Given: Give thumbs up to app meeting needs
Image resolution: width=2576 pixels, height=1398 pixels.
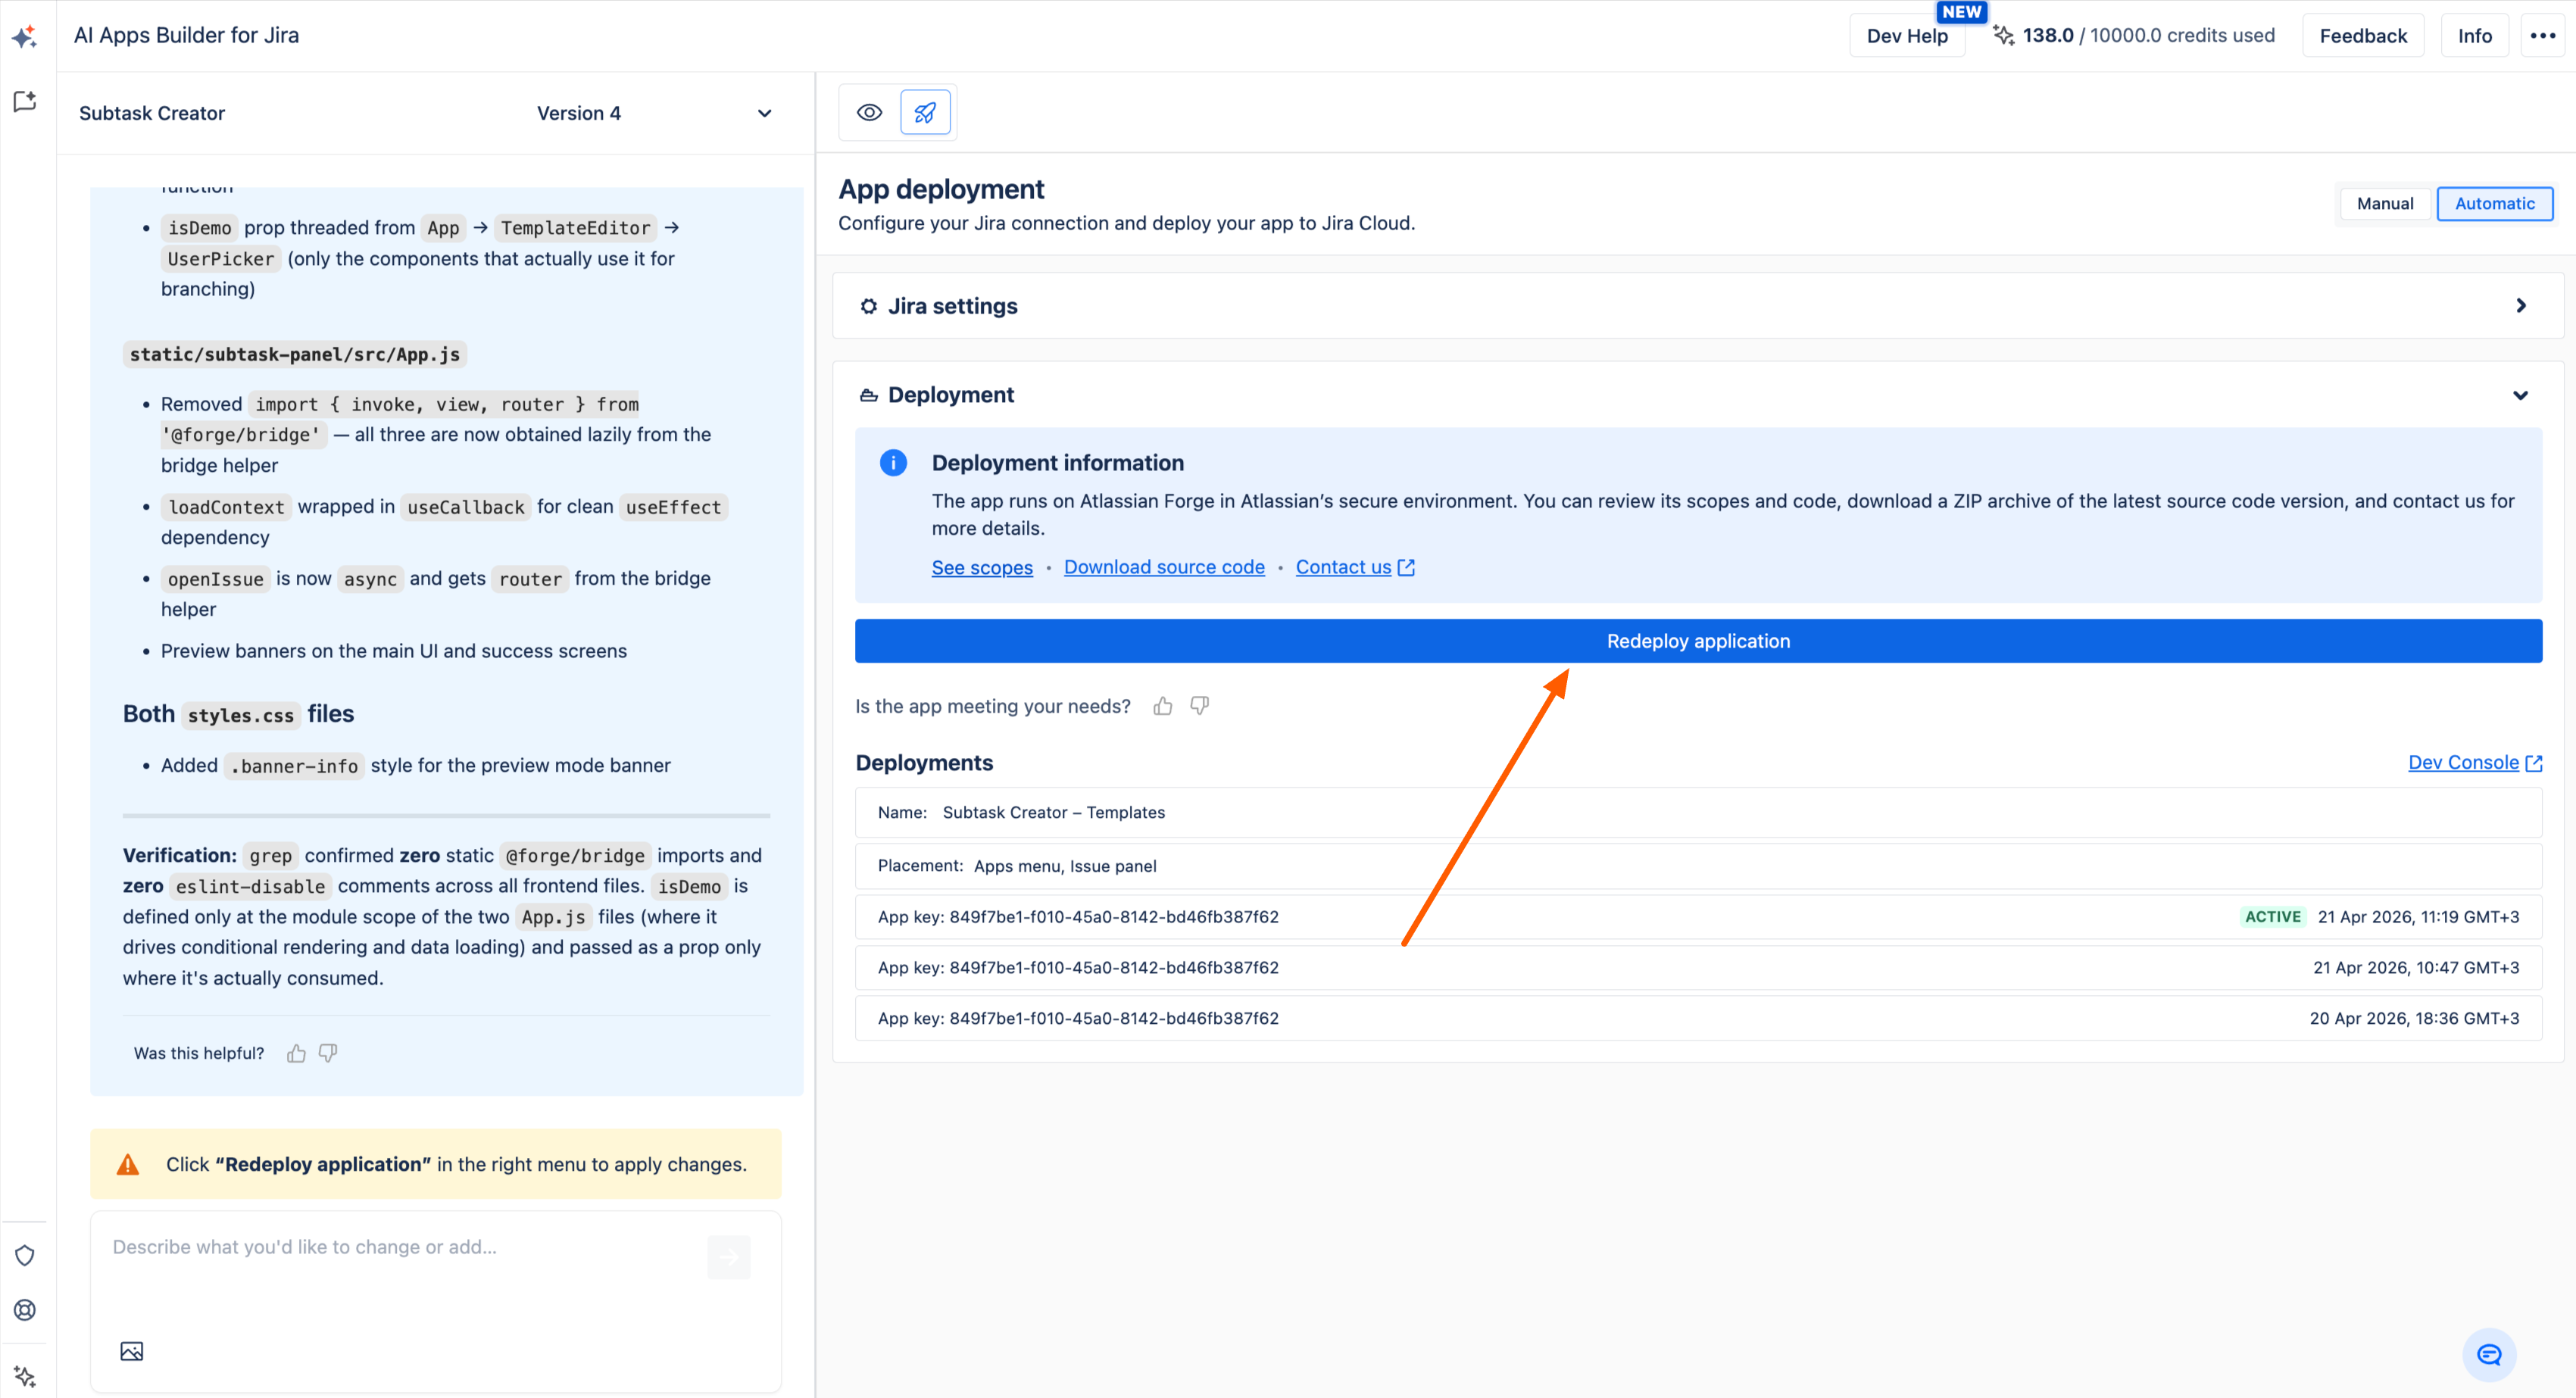Looking at the screenshot, I should coord(1162,707).
